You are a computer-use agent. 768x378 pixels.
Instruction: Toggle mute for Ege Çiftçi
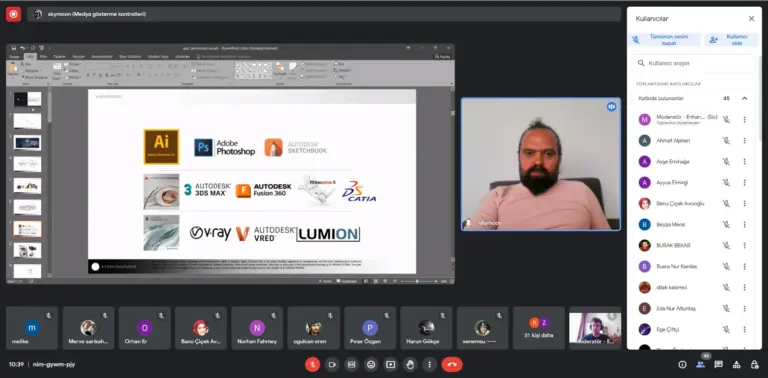click(726, 329)
